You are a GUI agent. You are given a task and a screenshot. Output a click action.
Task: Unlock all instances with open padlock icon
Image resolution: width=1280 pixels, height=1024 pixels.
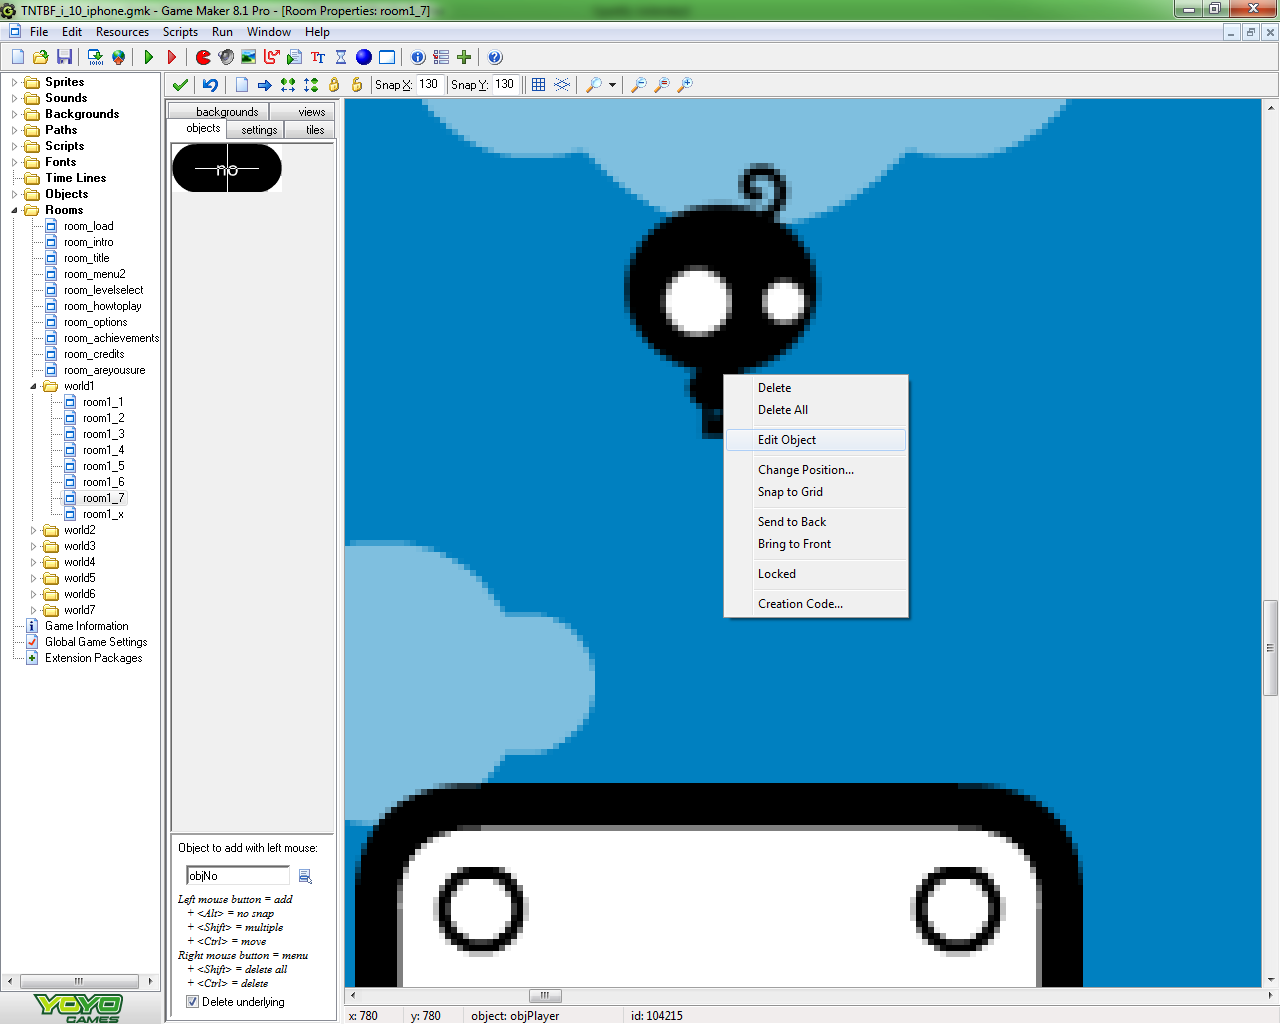tap(357, 85)
